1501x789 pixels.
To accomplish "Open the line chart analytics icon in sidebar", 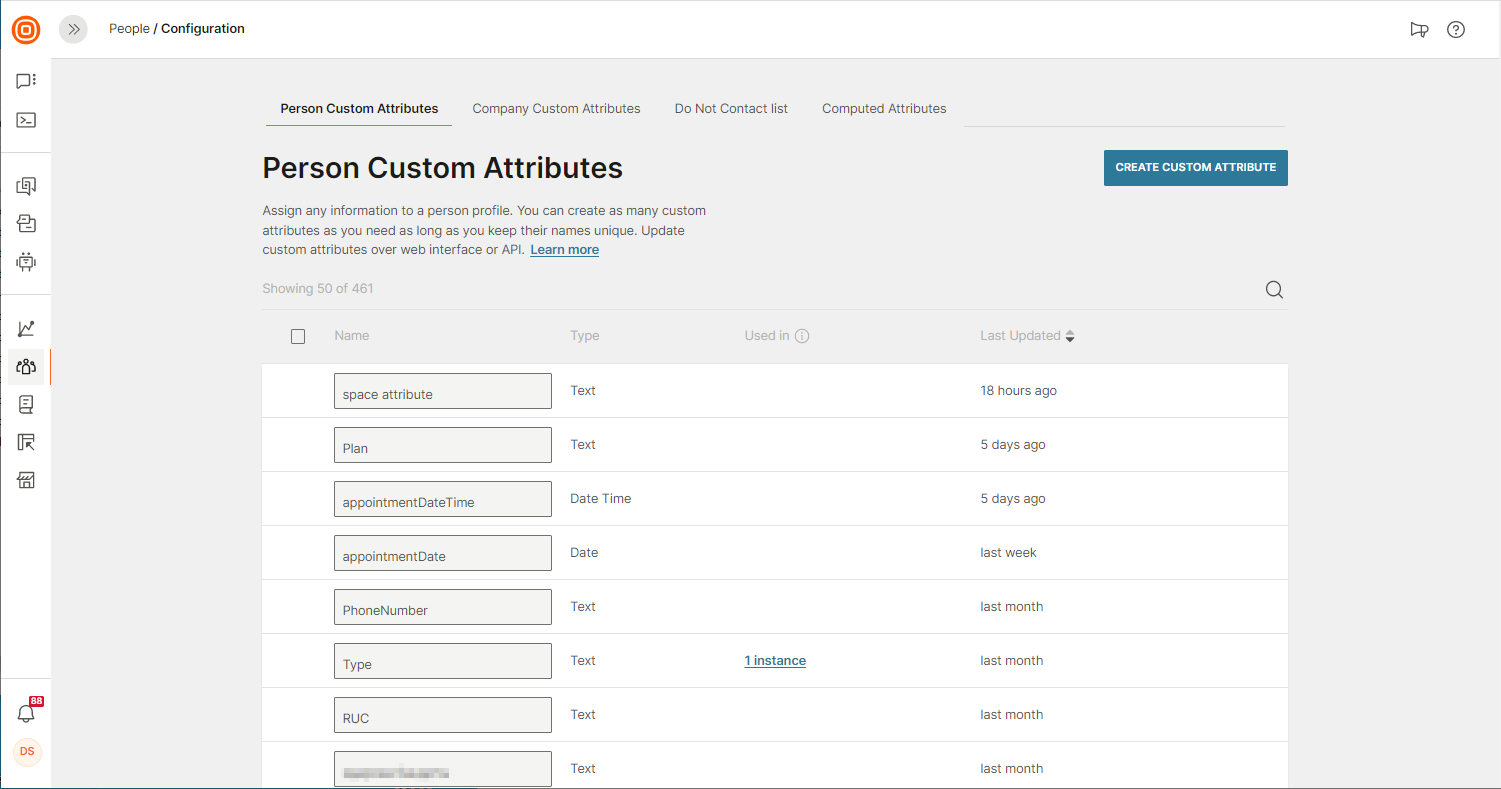I will (x=26, y=328).
